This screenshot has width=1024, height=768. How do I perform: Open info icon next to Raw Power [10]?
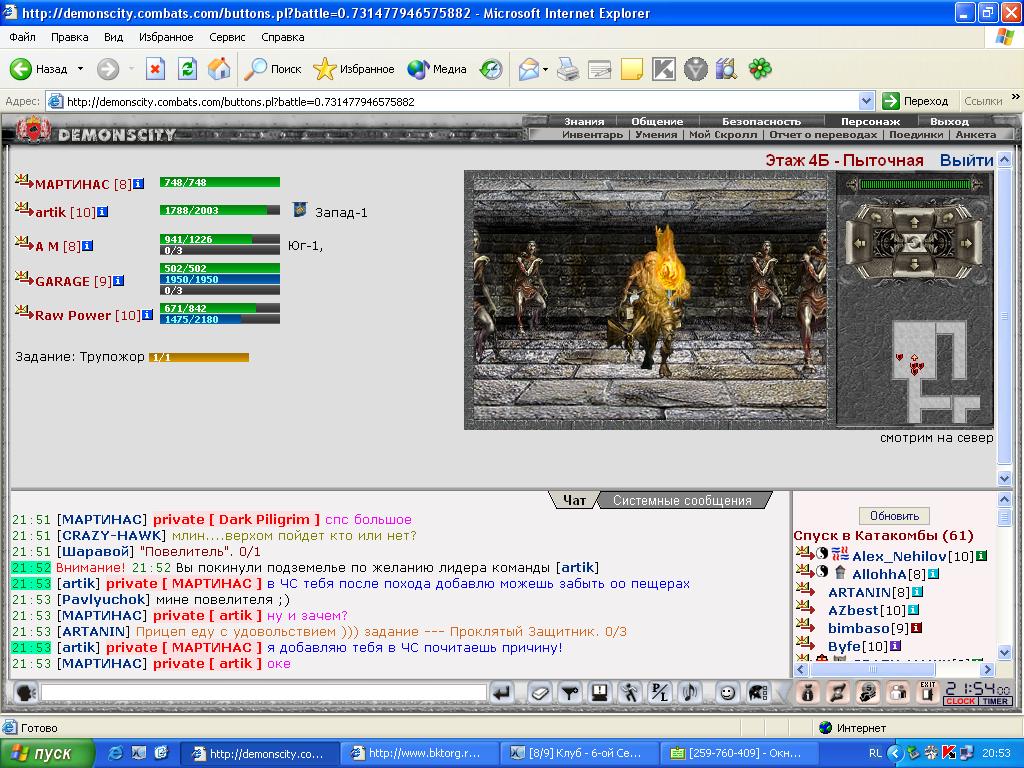coord(148,315)
